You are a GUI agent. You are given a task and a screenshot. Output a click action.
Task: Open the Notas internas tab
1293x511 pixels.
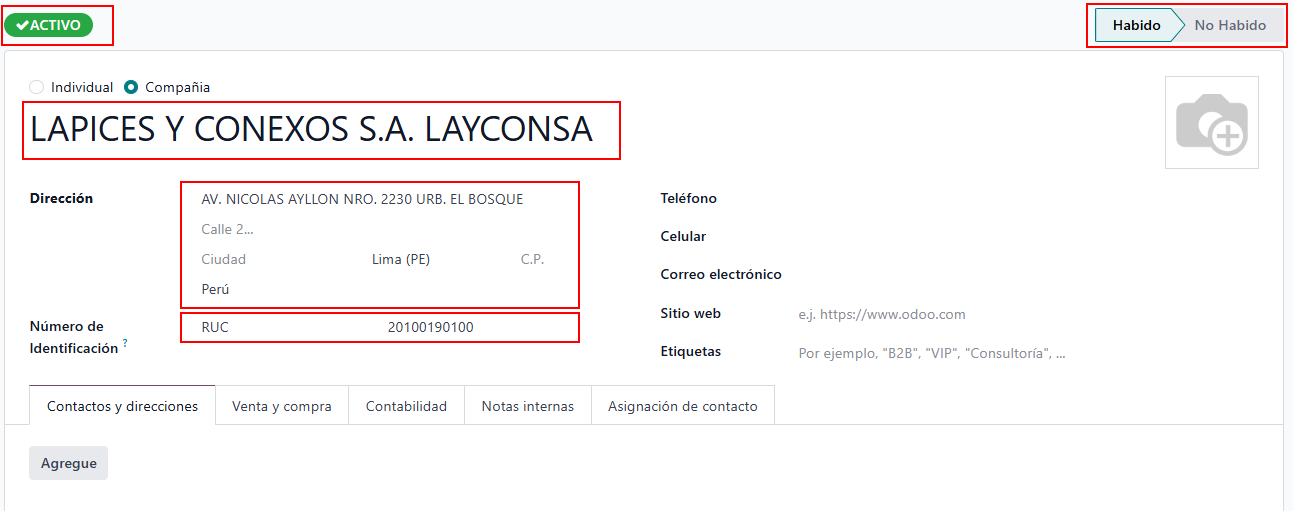528,406
